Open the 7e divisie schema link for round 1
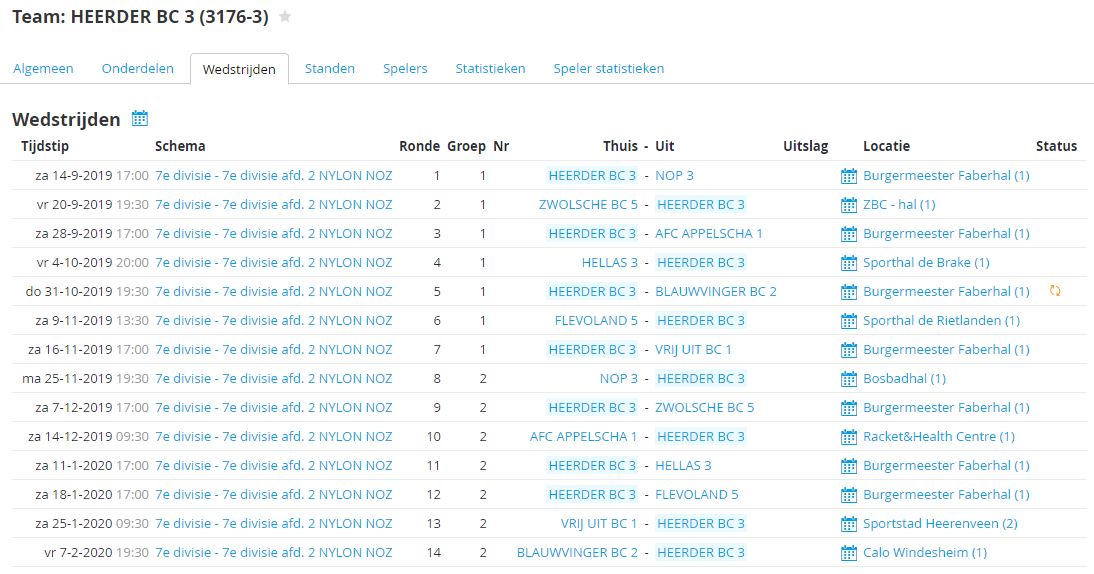Viewport: 1094px width, 574px height. coord(273,176)
